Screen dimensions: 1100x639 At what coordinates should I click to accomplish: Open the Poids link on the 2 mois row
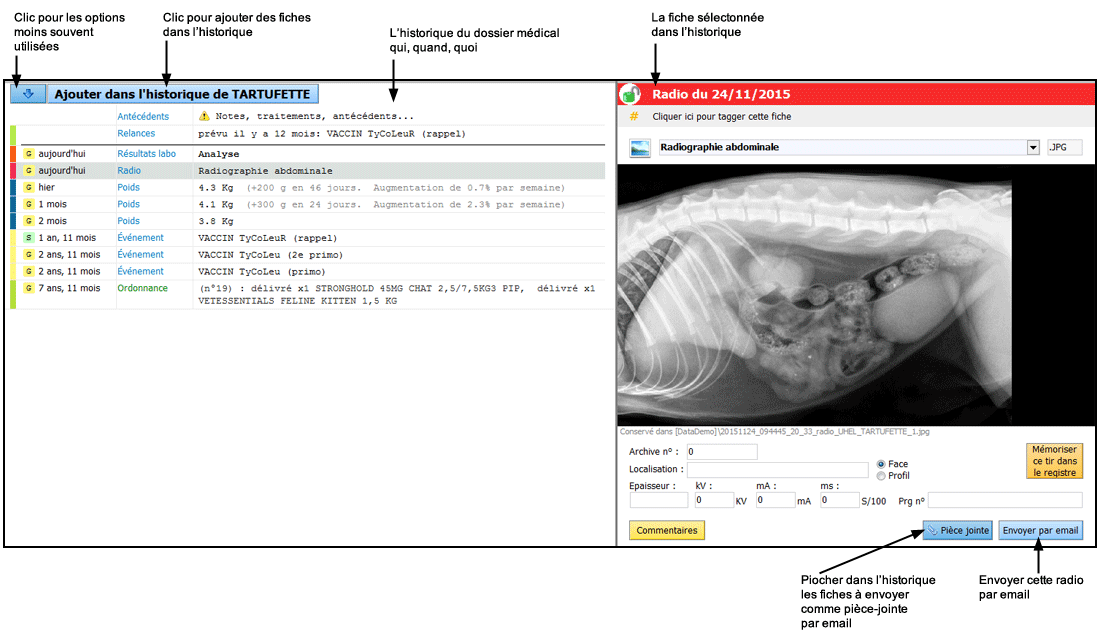coord(128,221)
